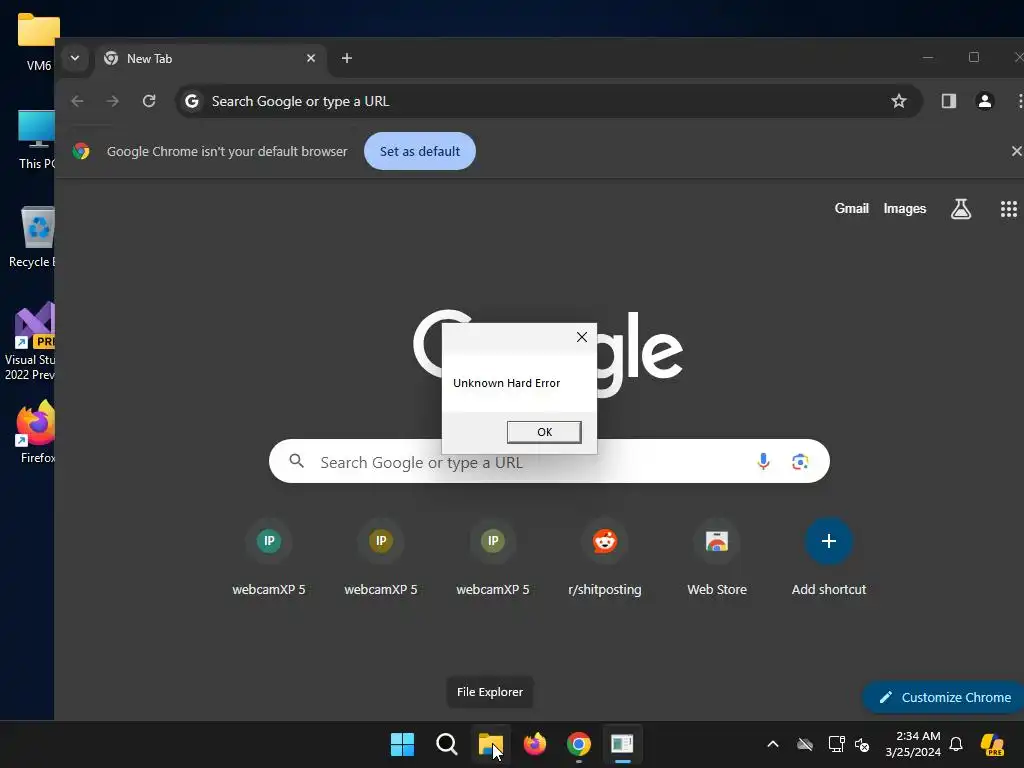The image size is (1024, 768).
Task: Open the Search Labs flask icon
Action: point(961,209)
